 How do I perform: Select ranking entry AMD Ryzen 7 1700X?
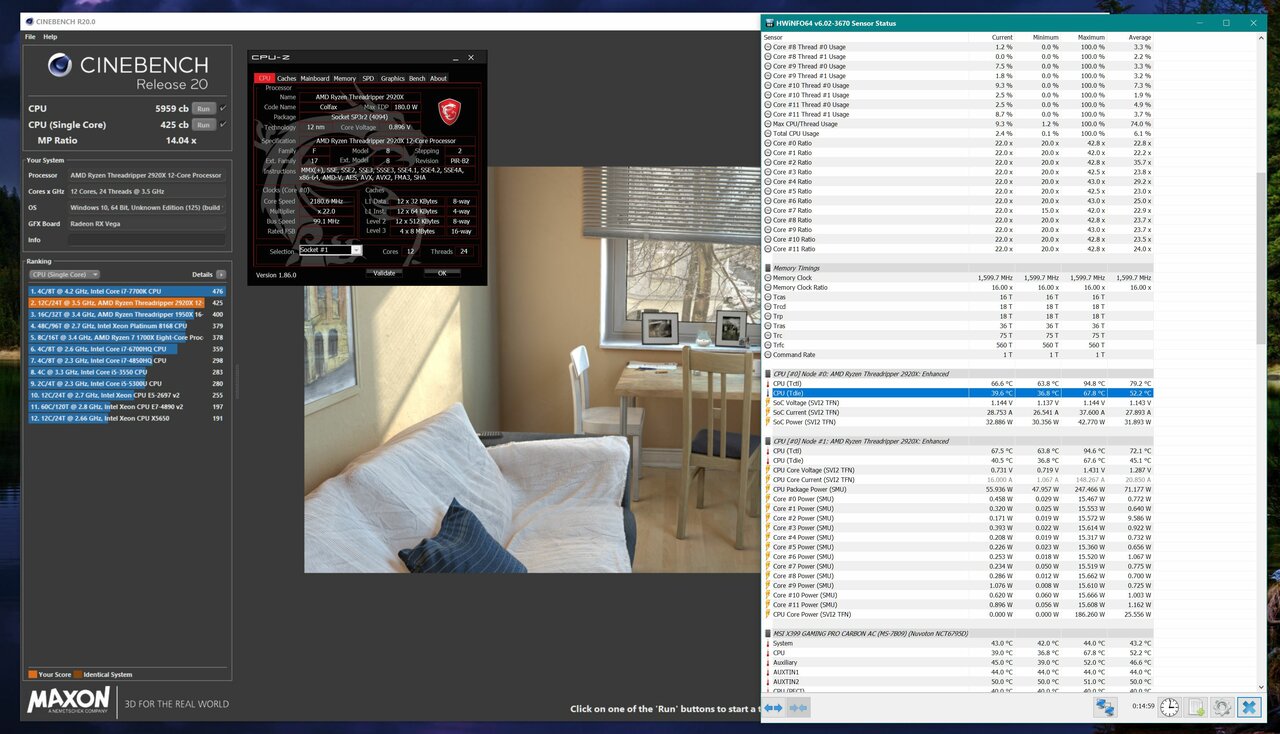[x=127, y=338]
